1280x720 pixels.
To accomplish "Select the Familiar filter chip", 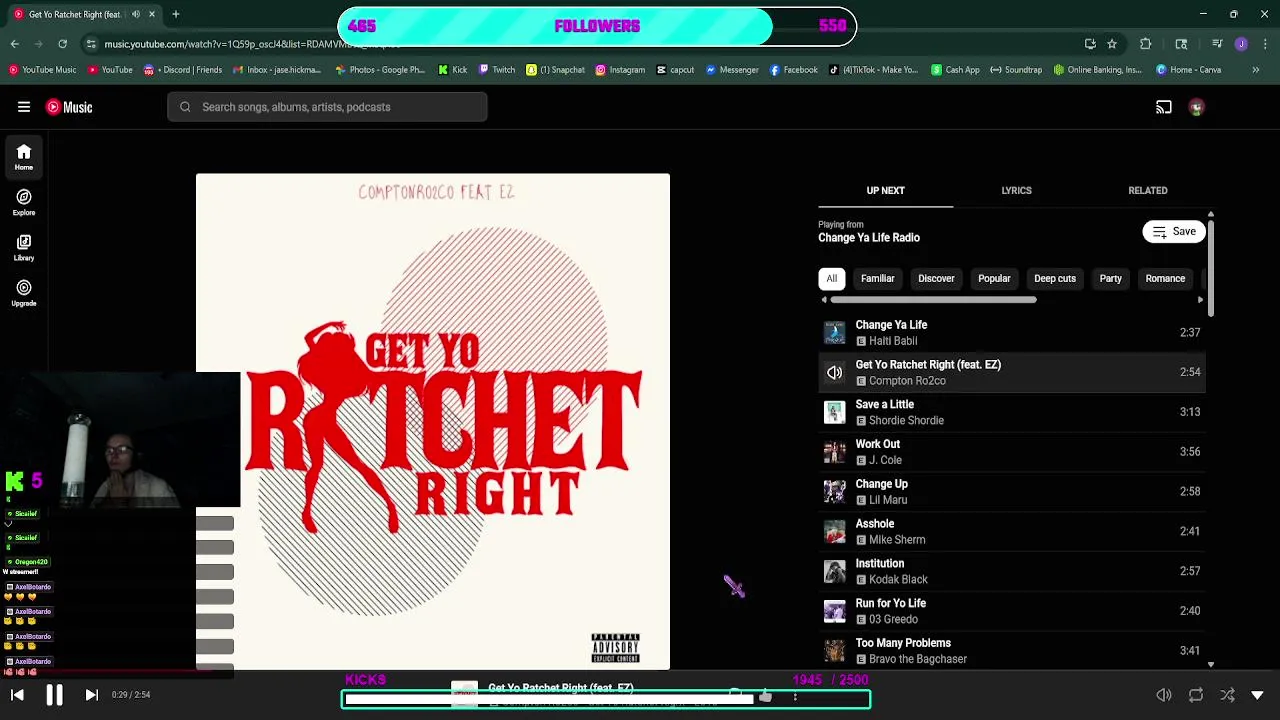I will tap(878, 279).
